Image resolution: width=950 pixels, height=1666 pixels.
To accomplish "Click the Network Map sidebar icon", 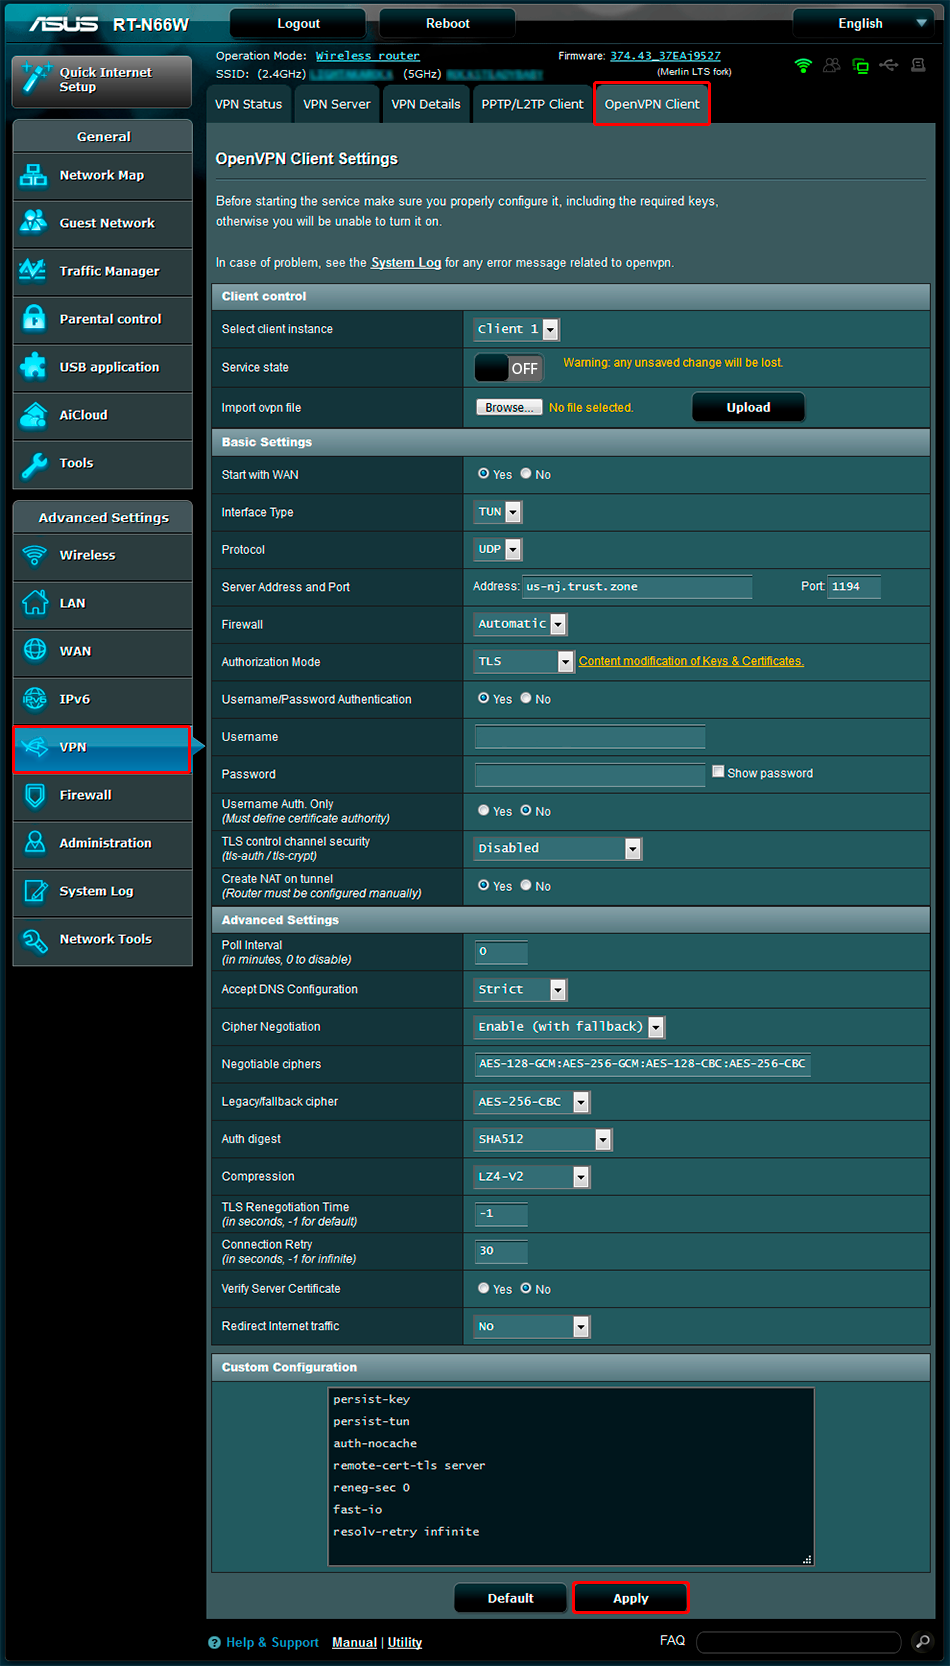I will pos(34,176).
